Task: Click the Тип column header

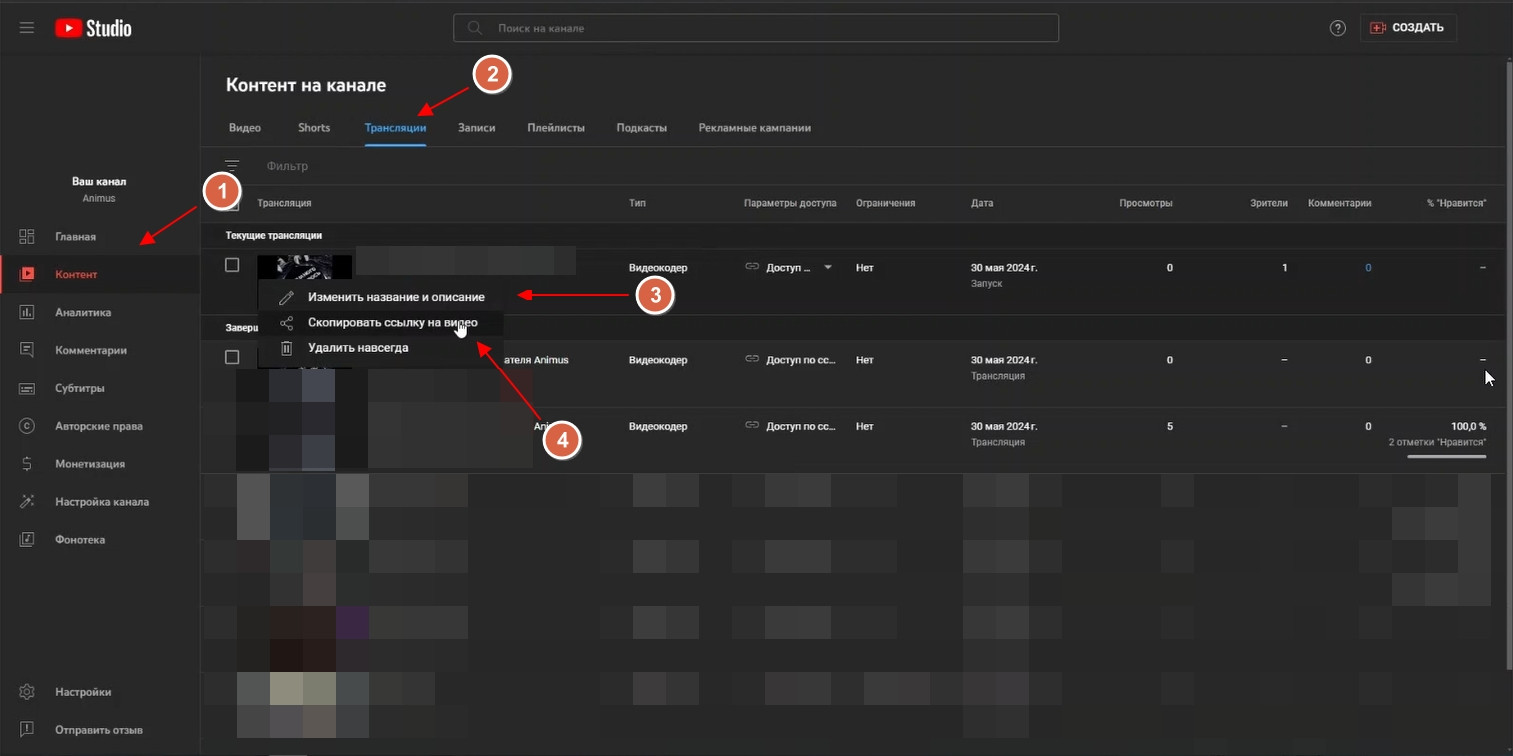Action: pos(637,203)
